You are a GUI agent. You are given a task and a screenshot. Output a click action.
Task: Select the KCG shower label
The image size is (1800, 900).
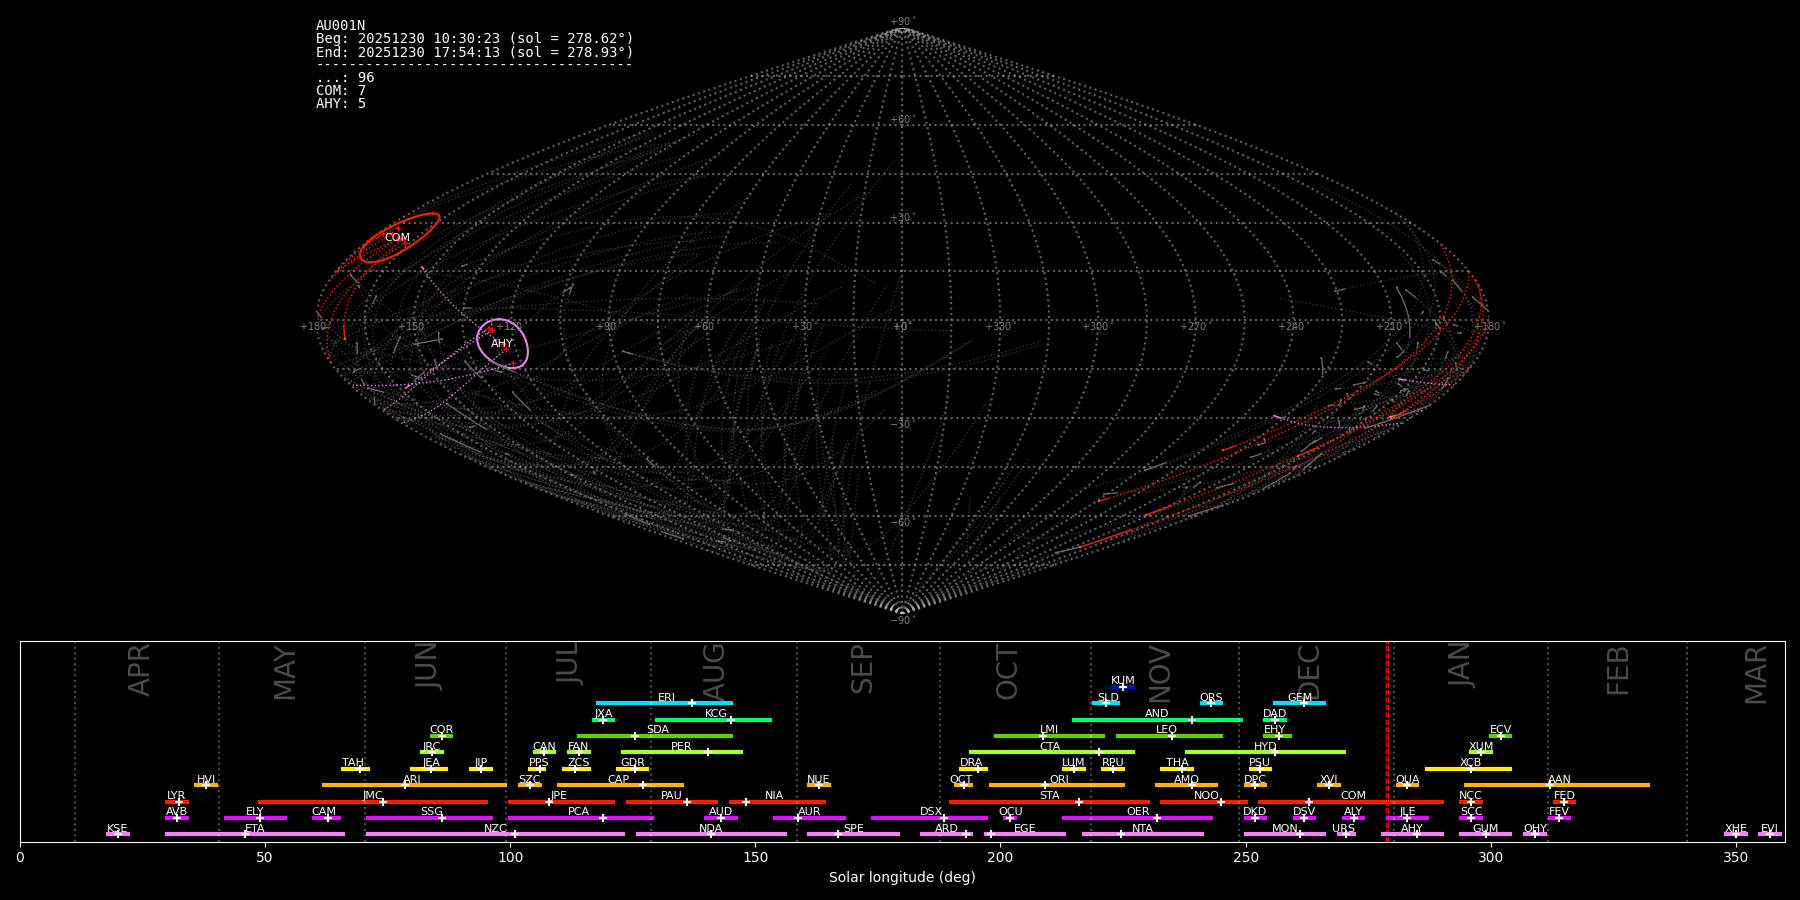pos(716,714)
